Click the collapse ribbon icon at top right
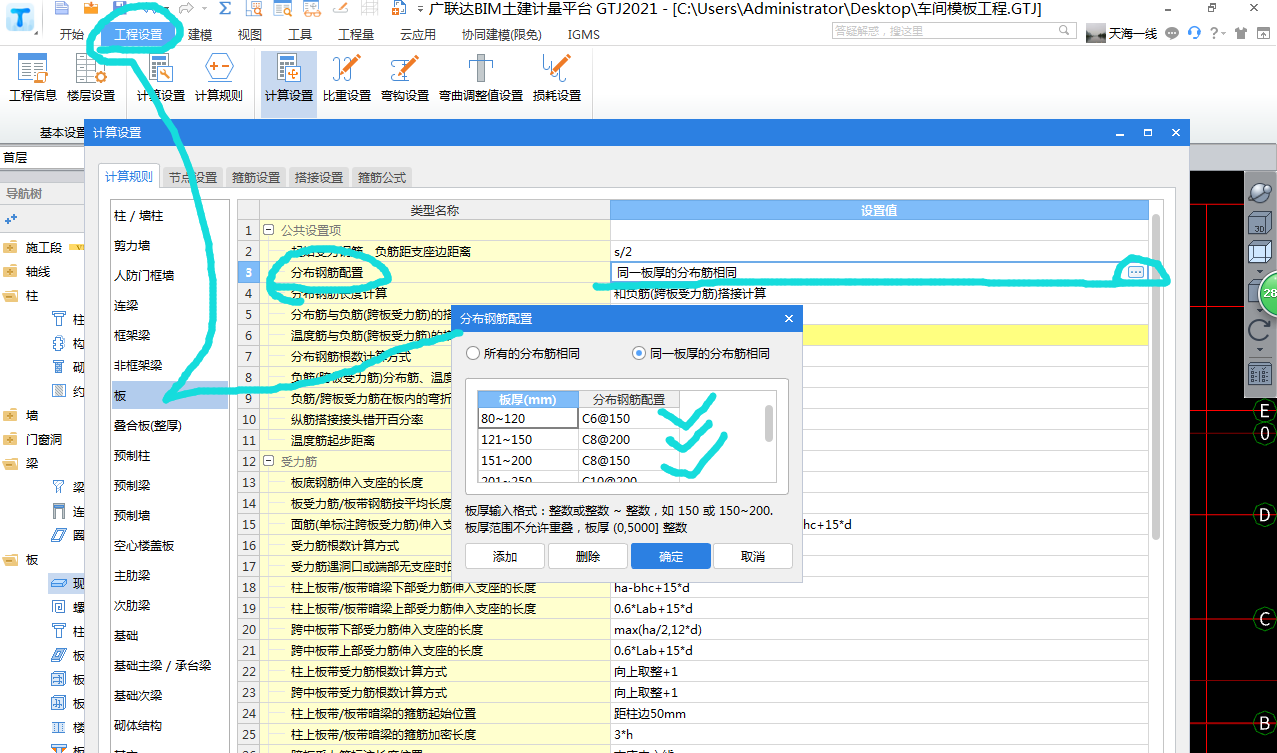The width and height of the screenshot is (1277, 753). 1265,33
